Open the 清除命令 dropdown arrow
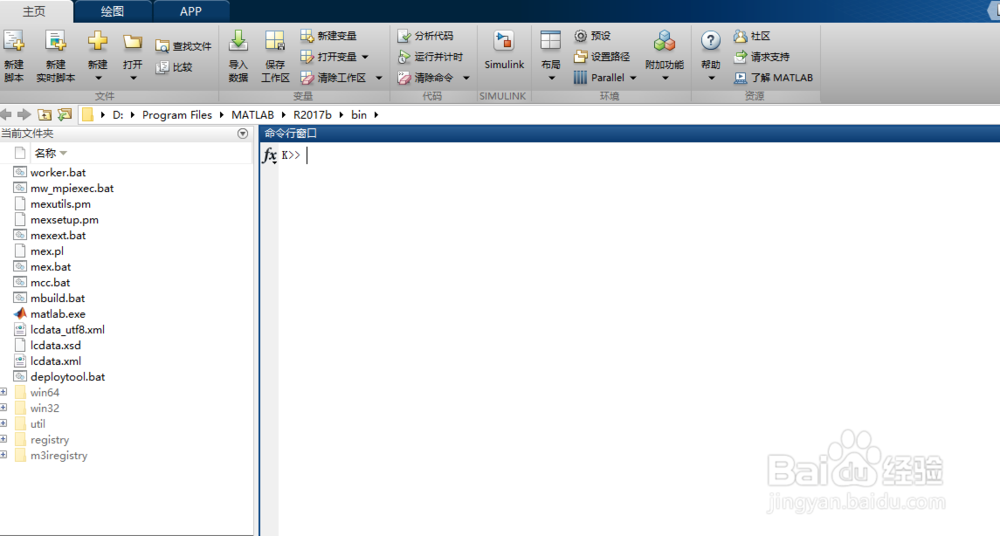 pyautogui.click(x=466, y=78)
